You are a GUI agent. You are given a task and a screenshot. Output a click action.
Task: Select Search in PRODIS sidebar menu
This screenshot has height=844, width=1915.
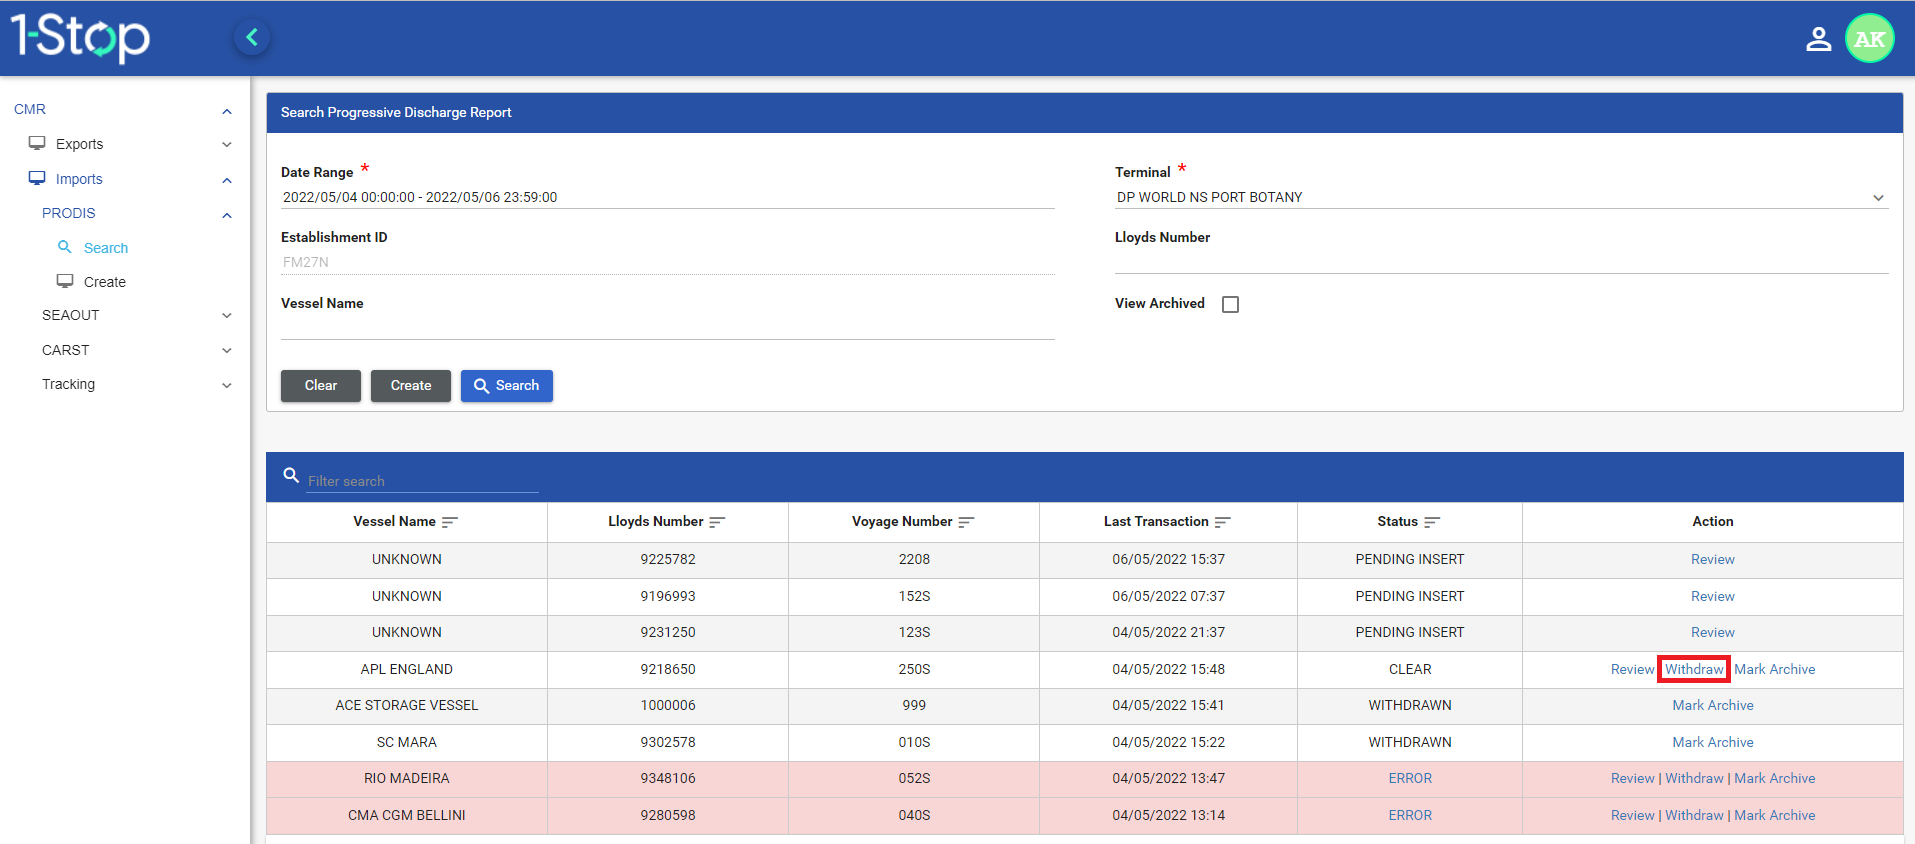point(105,248)
